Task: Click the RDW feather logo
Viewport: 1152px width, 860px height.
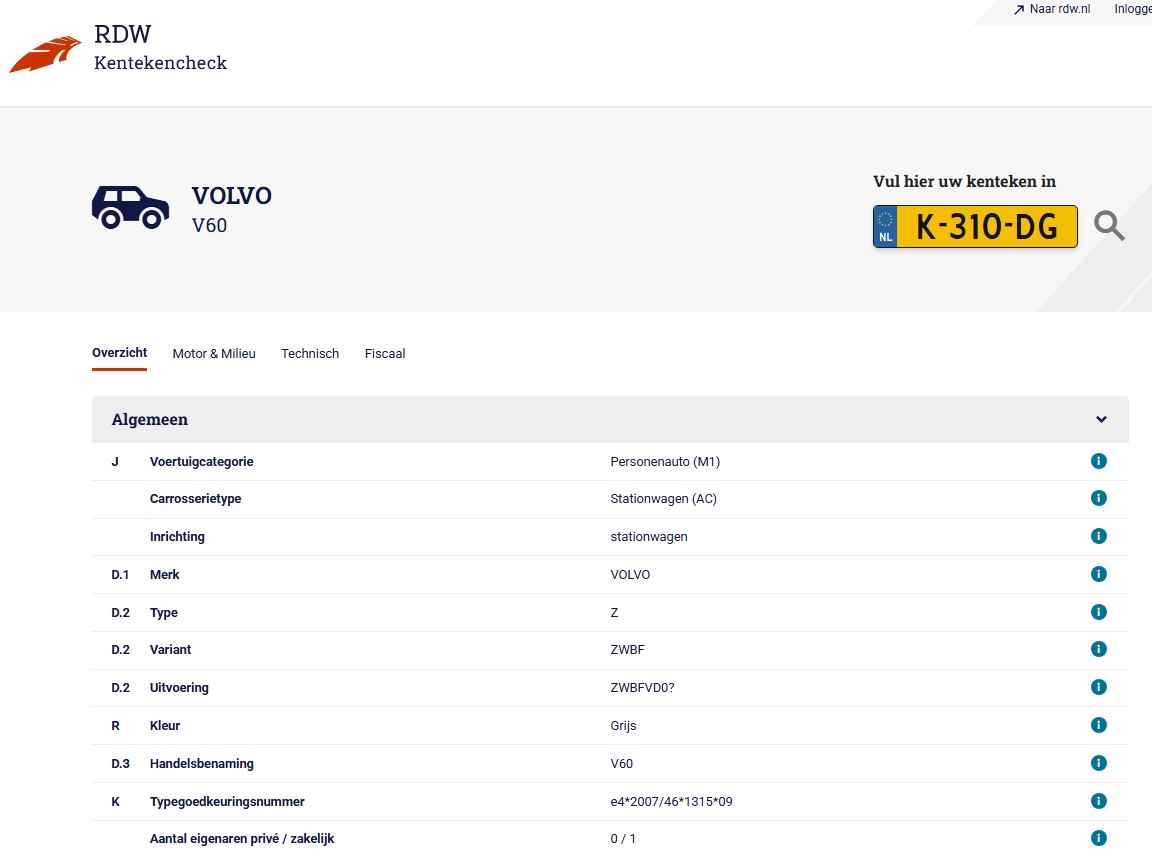Action: 46,54
